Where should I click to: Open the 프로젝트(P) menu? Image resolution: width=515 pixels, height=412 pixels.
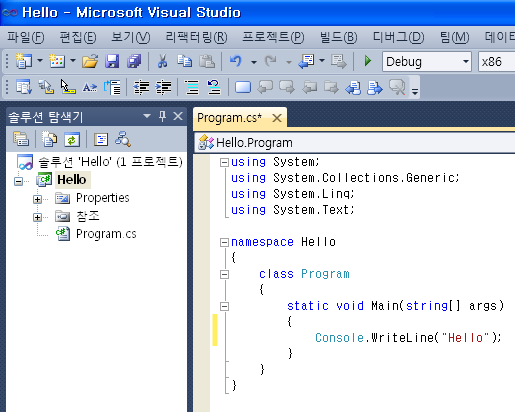pos(273,37)
